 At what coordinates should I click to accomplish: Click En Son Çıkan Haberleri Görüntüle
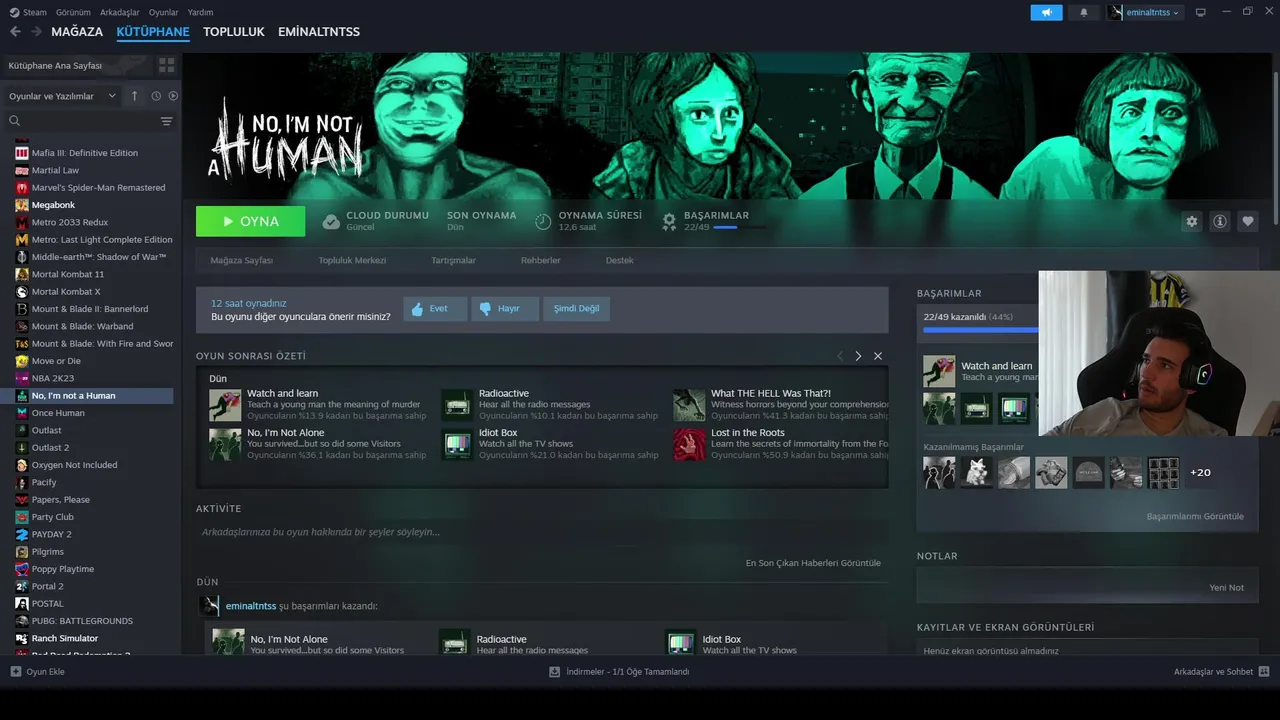click(813, 563)
